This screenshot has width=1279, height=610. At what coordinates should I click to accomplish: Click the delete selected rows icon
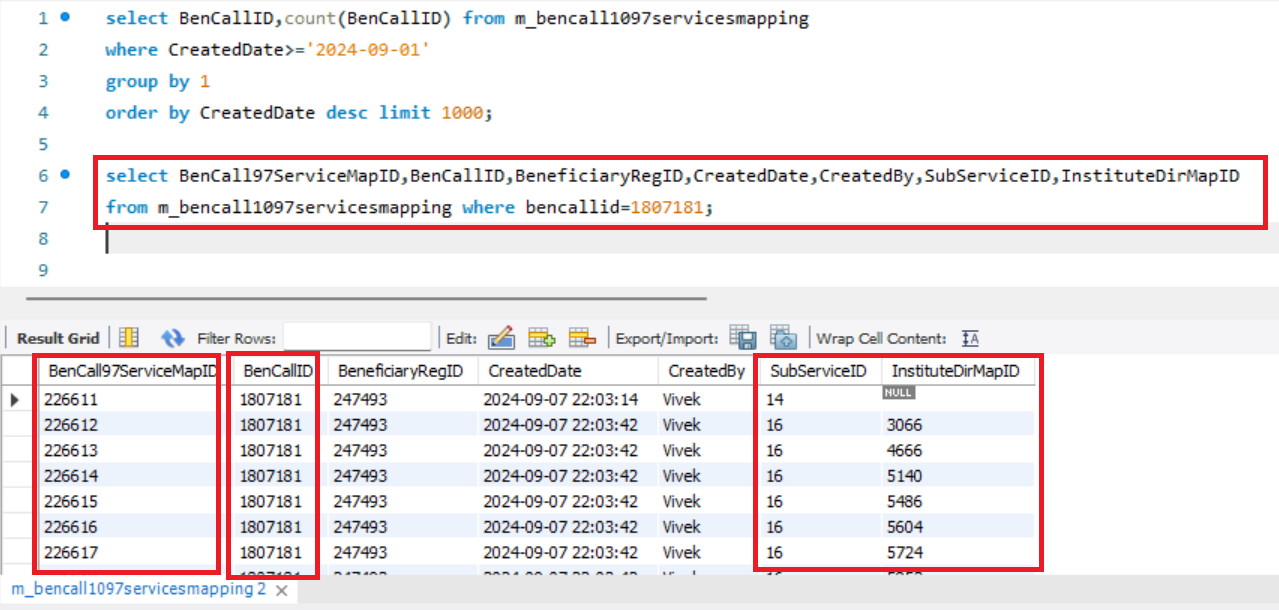pos(582,338)
